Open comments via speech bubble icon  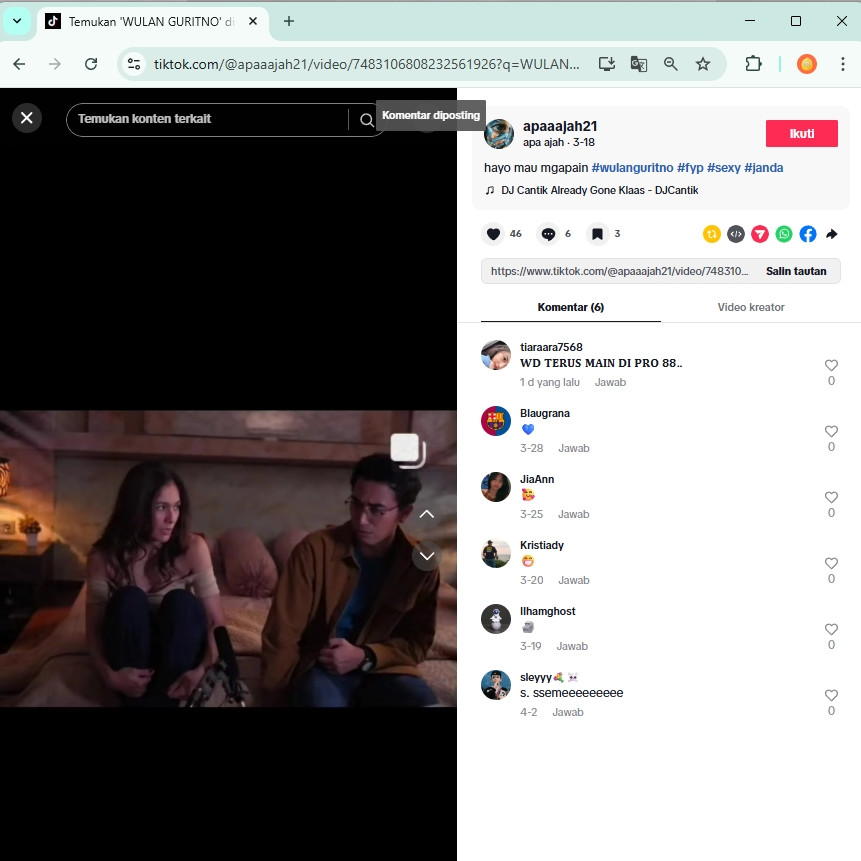click(548, 234)
